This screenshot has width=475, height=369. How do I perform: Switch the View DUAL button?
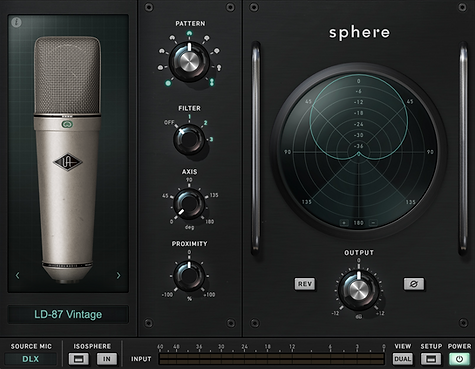[x=402, y=359]
